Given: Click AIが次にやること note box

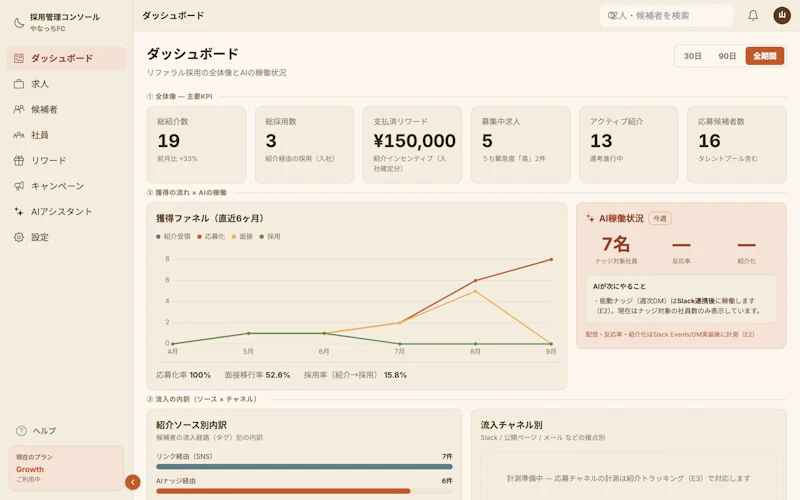Looking at the screenshot, I should click(681, 299).
